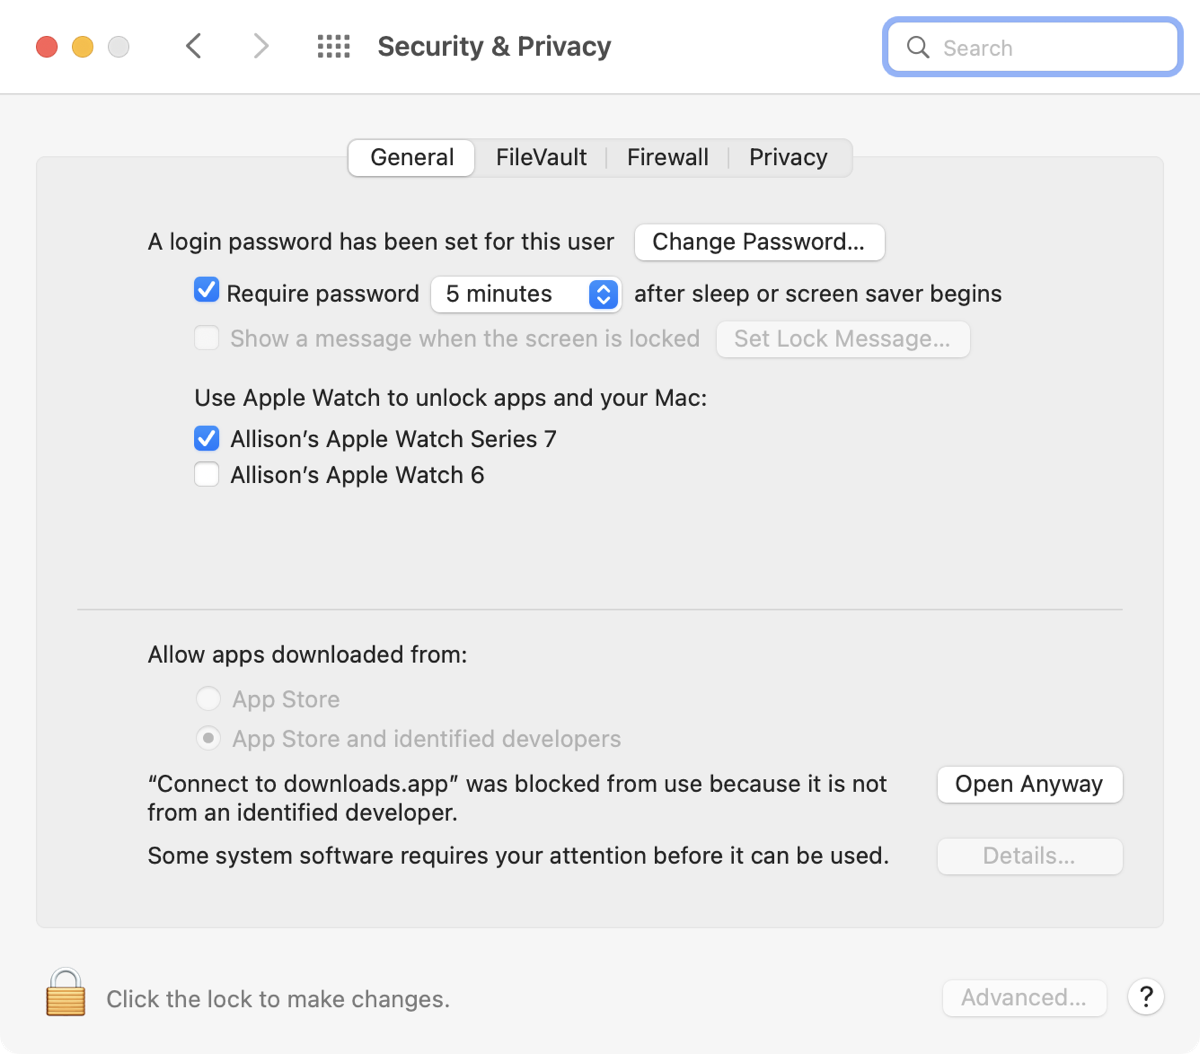Switch to the Privacy tab
Screen dimensions: 1200x1054
pos(788,158)
